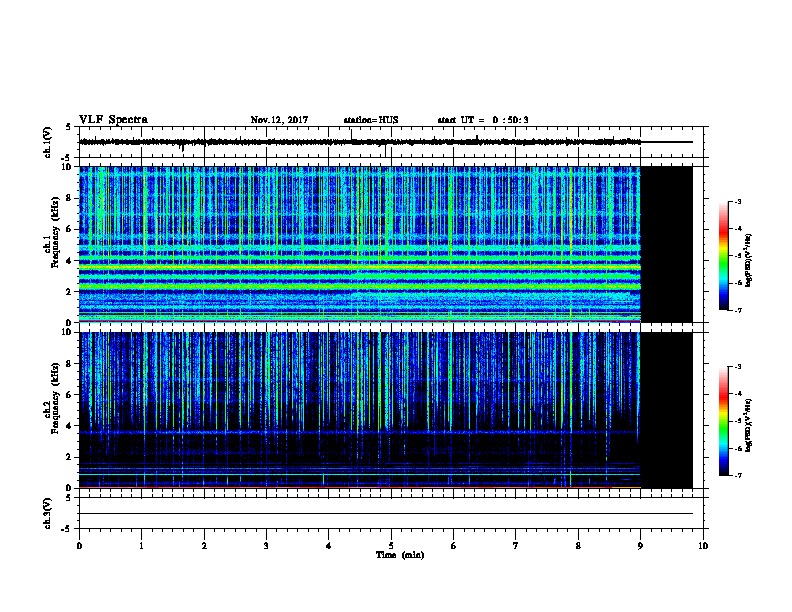Click the black data-gap region in ch.2 spectrogram
The width and height of the screenshot is (792, 612).
pos(667,410)
